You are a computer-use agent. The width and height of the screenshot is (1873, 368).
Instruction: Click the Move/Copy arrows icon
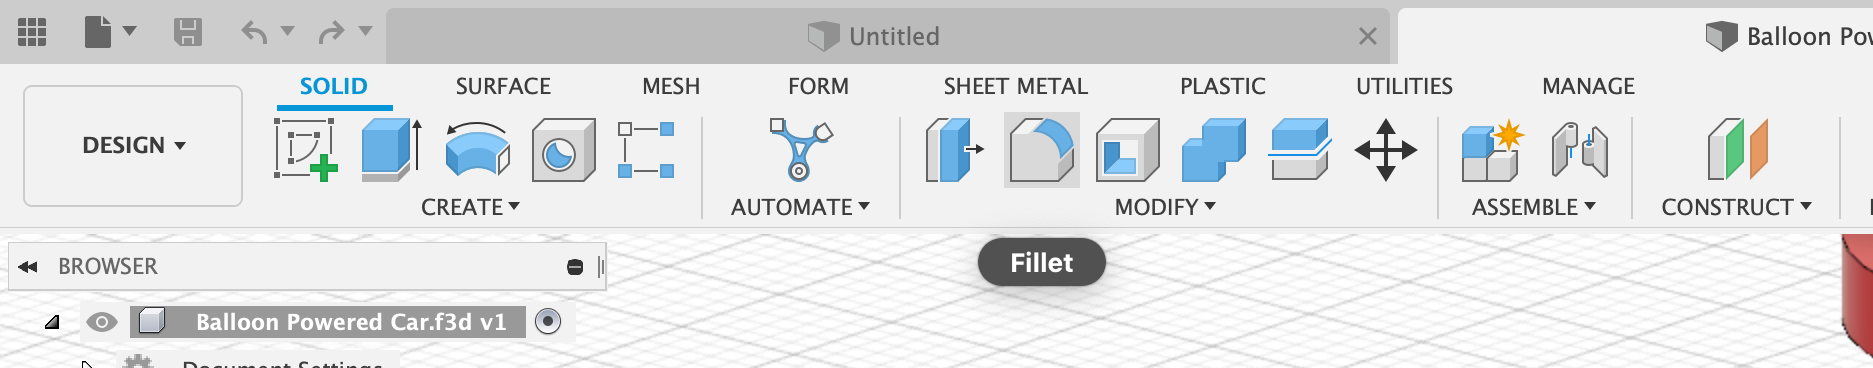(x=1385, y=150)
